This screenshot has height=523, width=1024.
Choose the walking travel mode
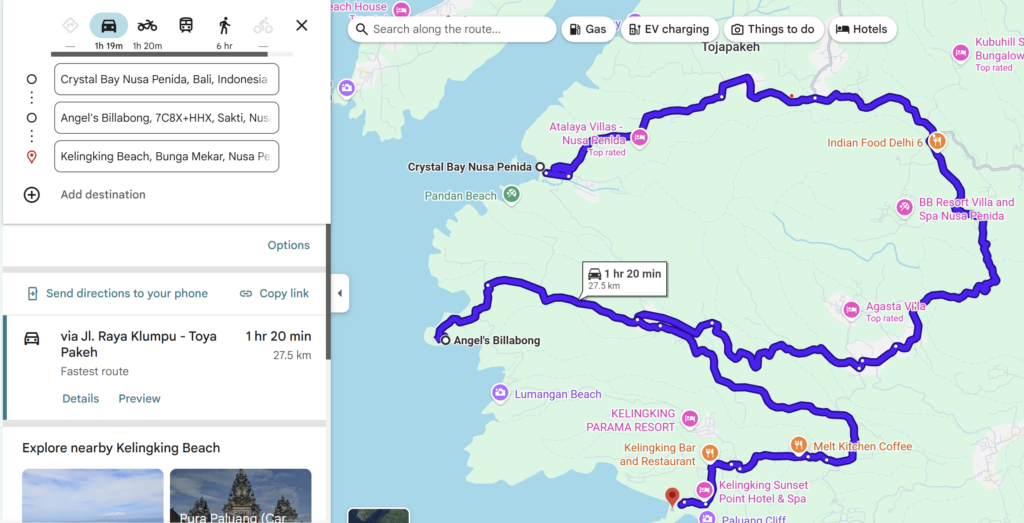pos(225,25)
